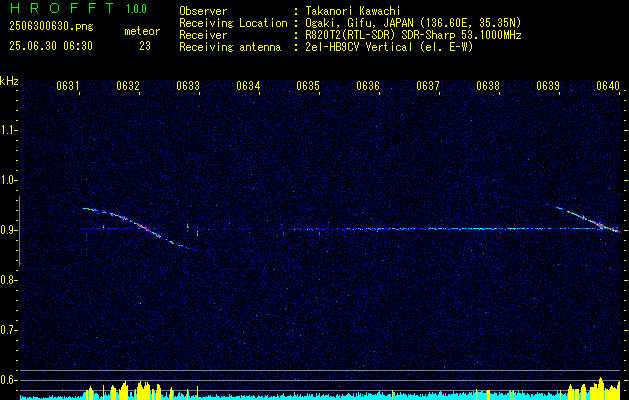Click the 0.6 kHz axis label
This screenshot has width=629, height=400.
tap(8, 380)
